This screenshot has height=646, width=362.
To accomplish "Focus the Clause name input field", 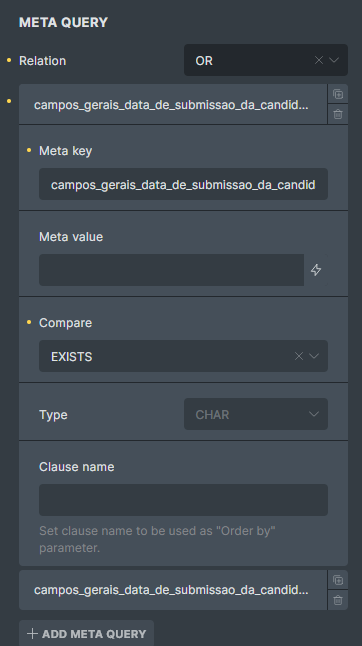I will (x=183, y=500).
